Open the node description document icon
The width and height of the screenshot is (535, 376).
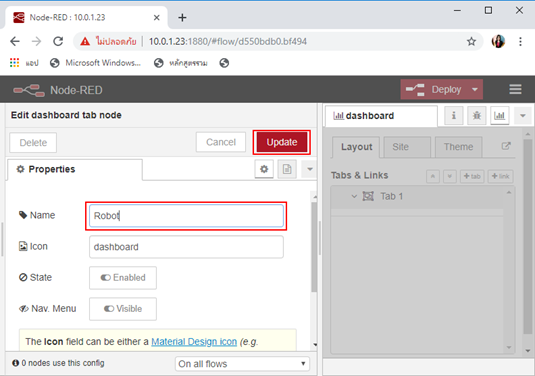click(x=287, y=169)
